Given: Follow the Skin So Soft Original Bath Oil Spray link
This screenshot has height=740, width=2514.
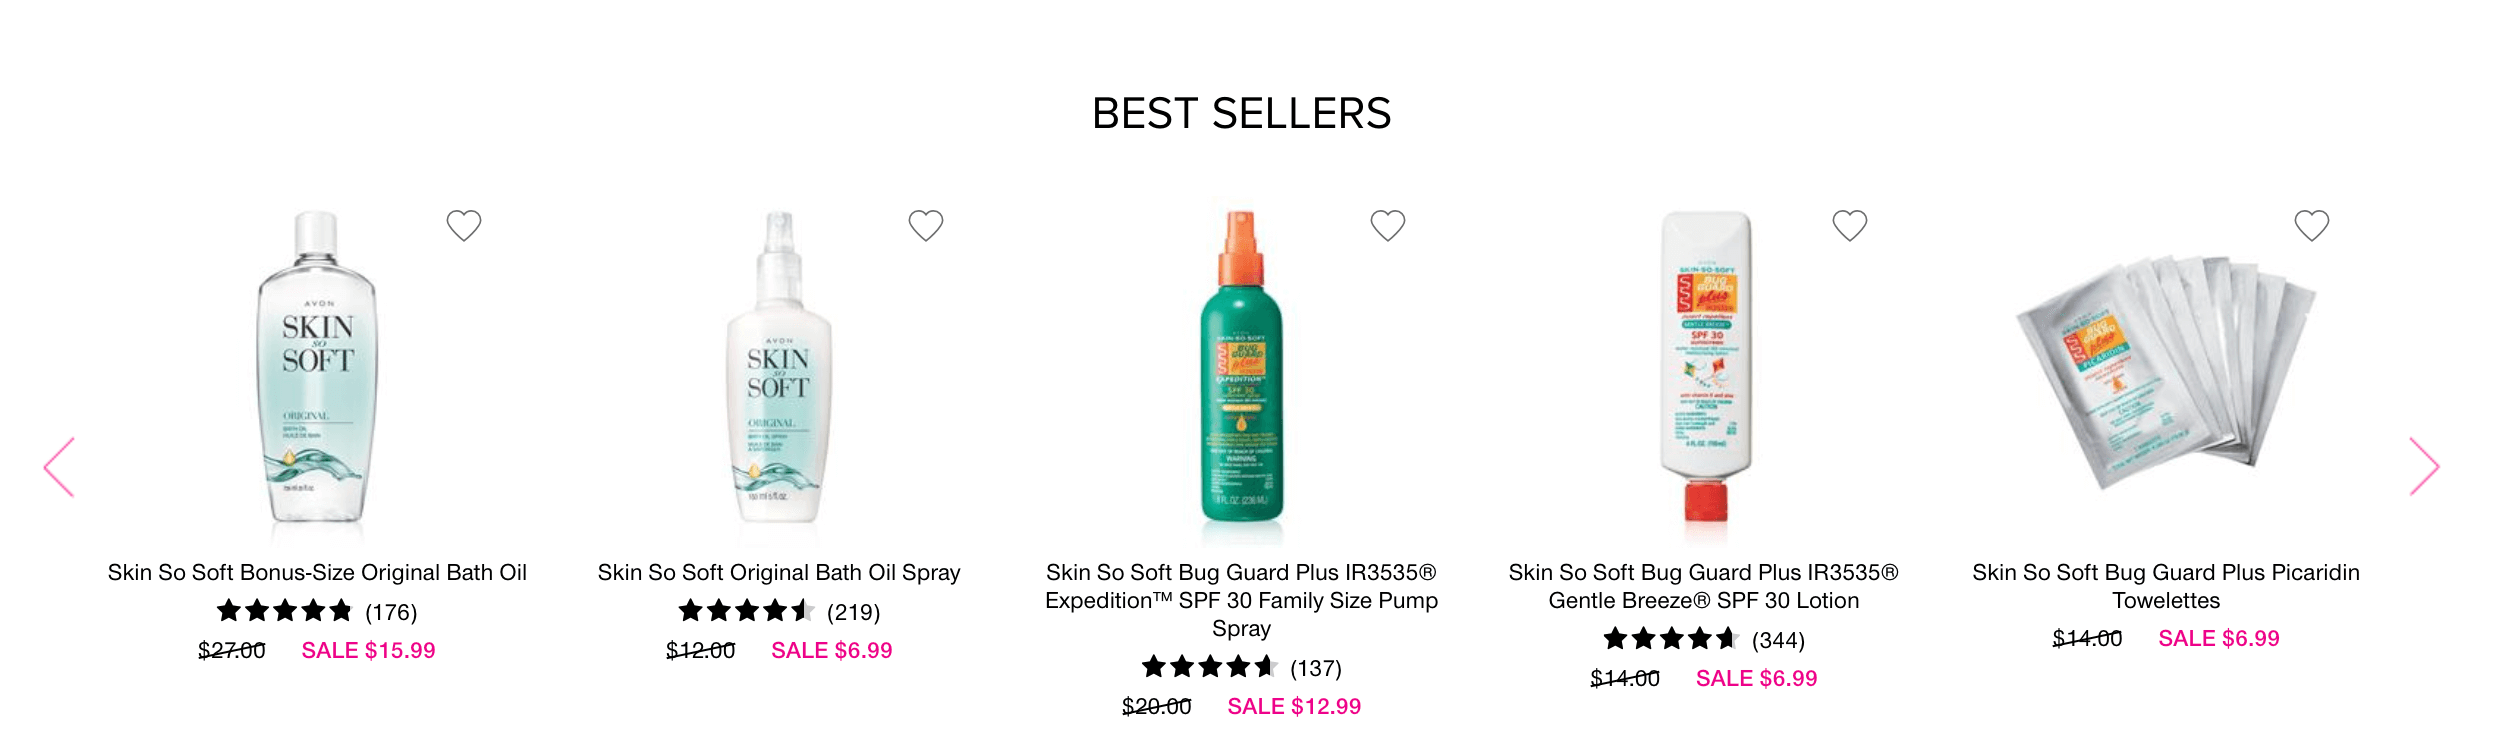Looking at the screenshot, I should tap(779, 572).
